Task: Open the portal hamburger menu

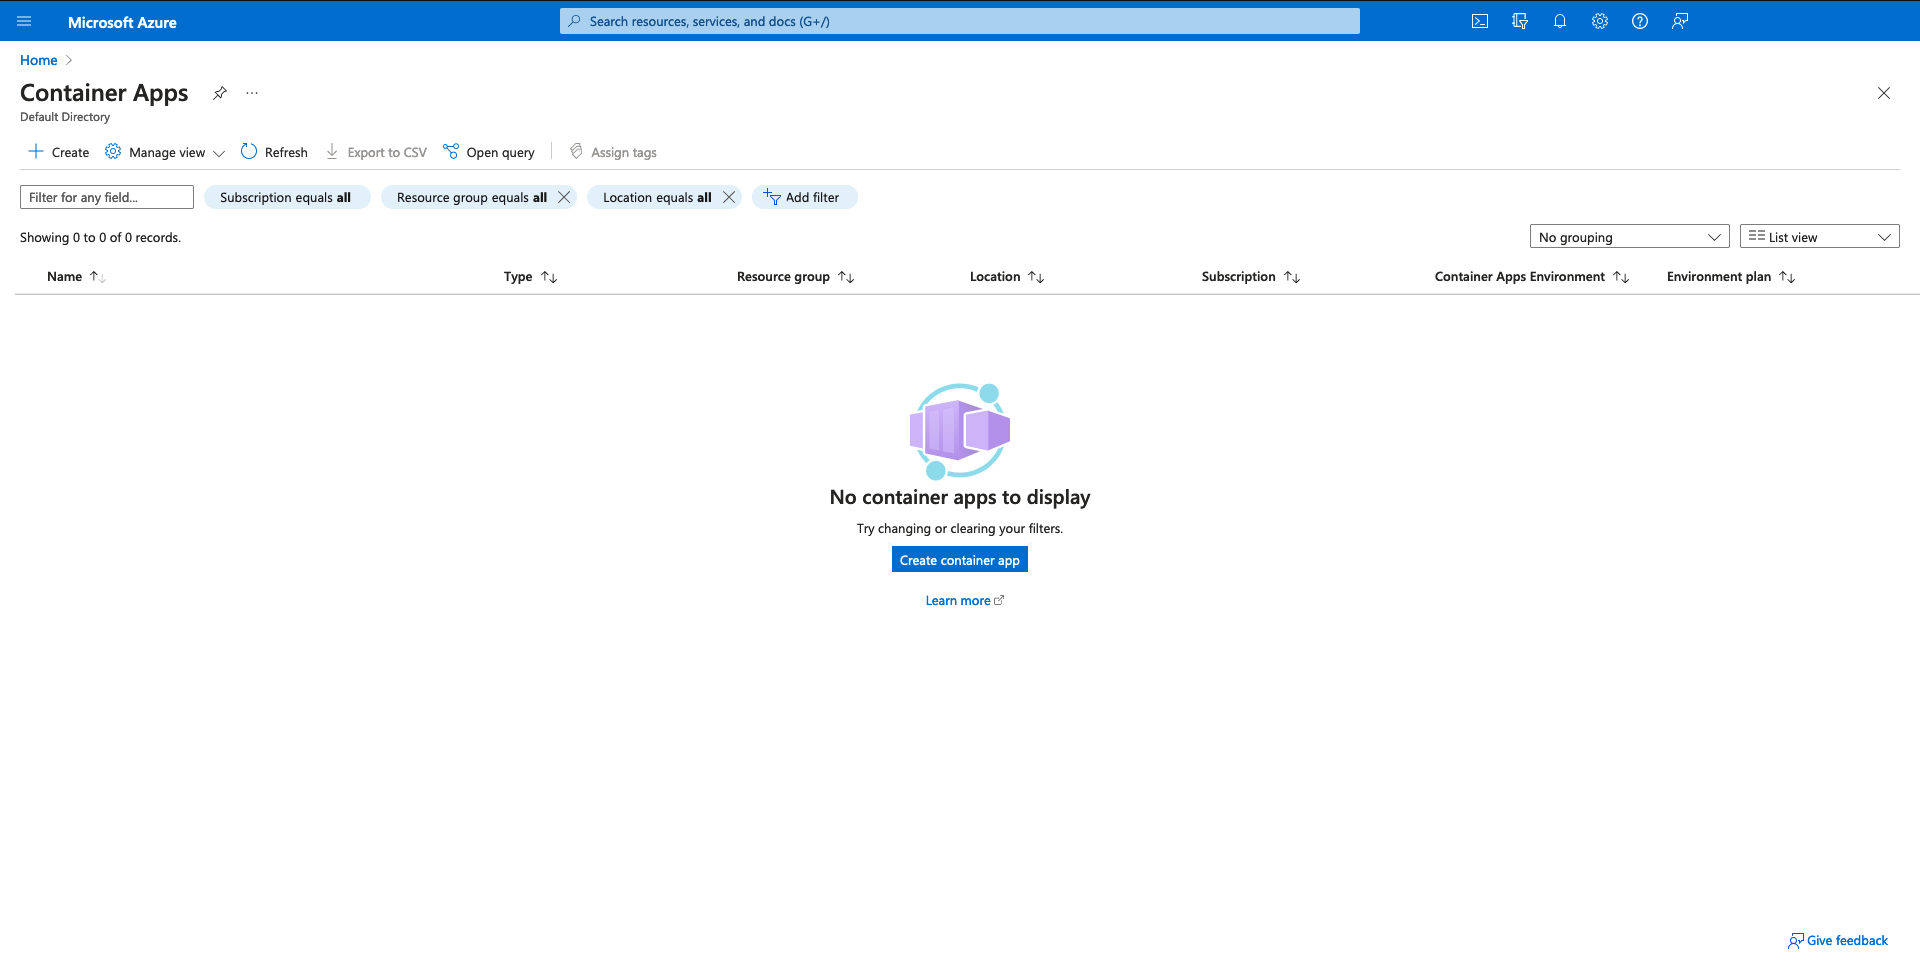Action: [x=24, y=21]
